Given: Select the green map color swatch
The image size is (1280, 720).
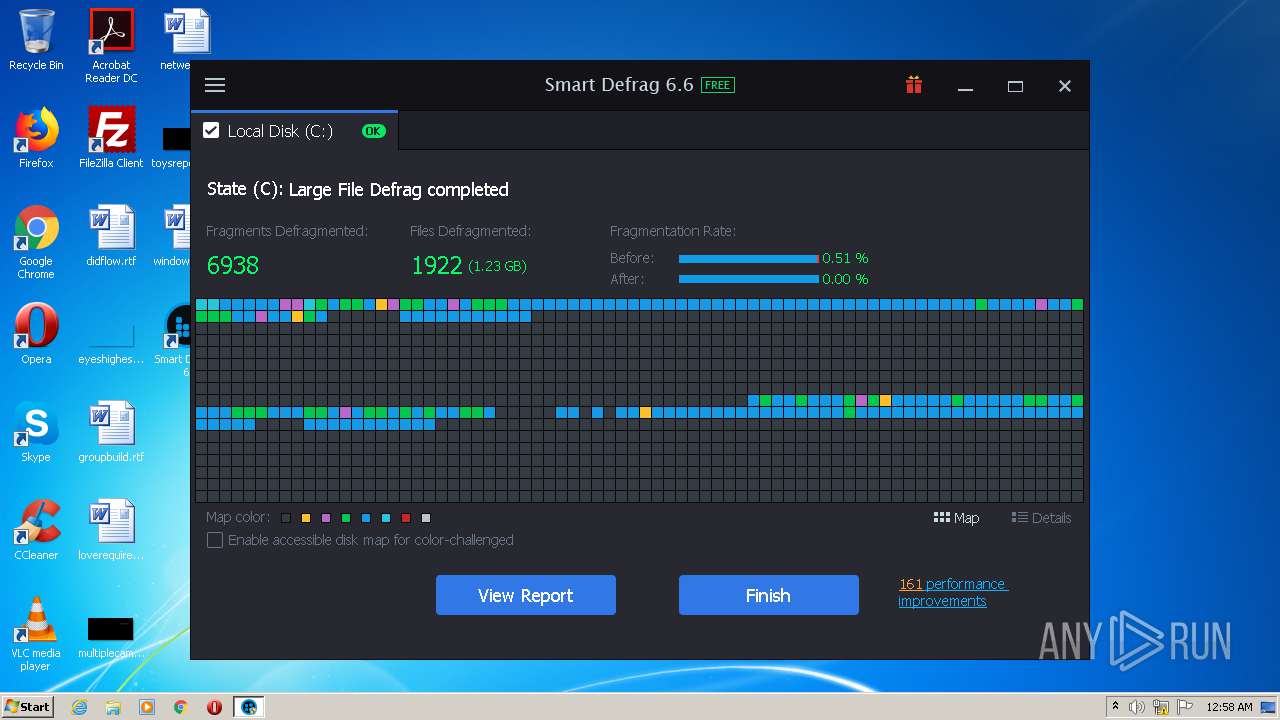Looking at the screenshot, I should coord(346,518).
